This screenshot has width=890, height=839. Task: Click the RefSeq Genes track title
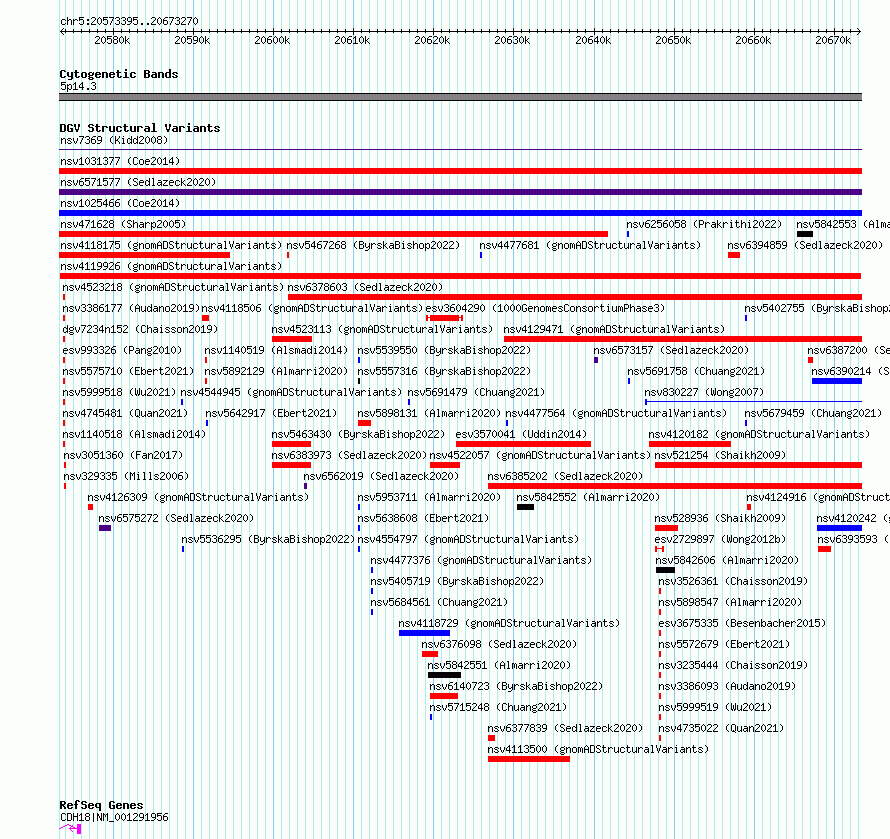pyautogui.click(x=101, y=805)
